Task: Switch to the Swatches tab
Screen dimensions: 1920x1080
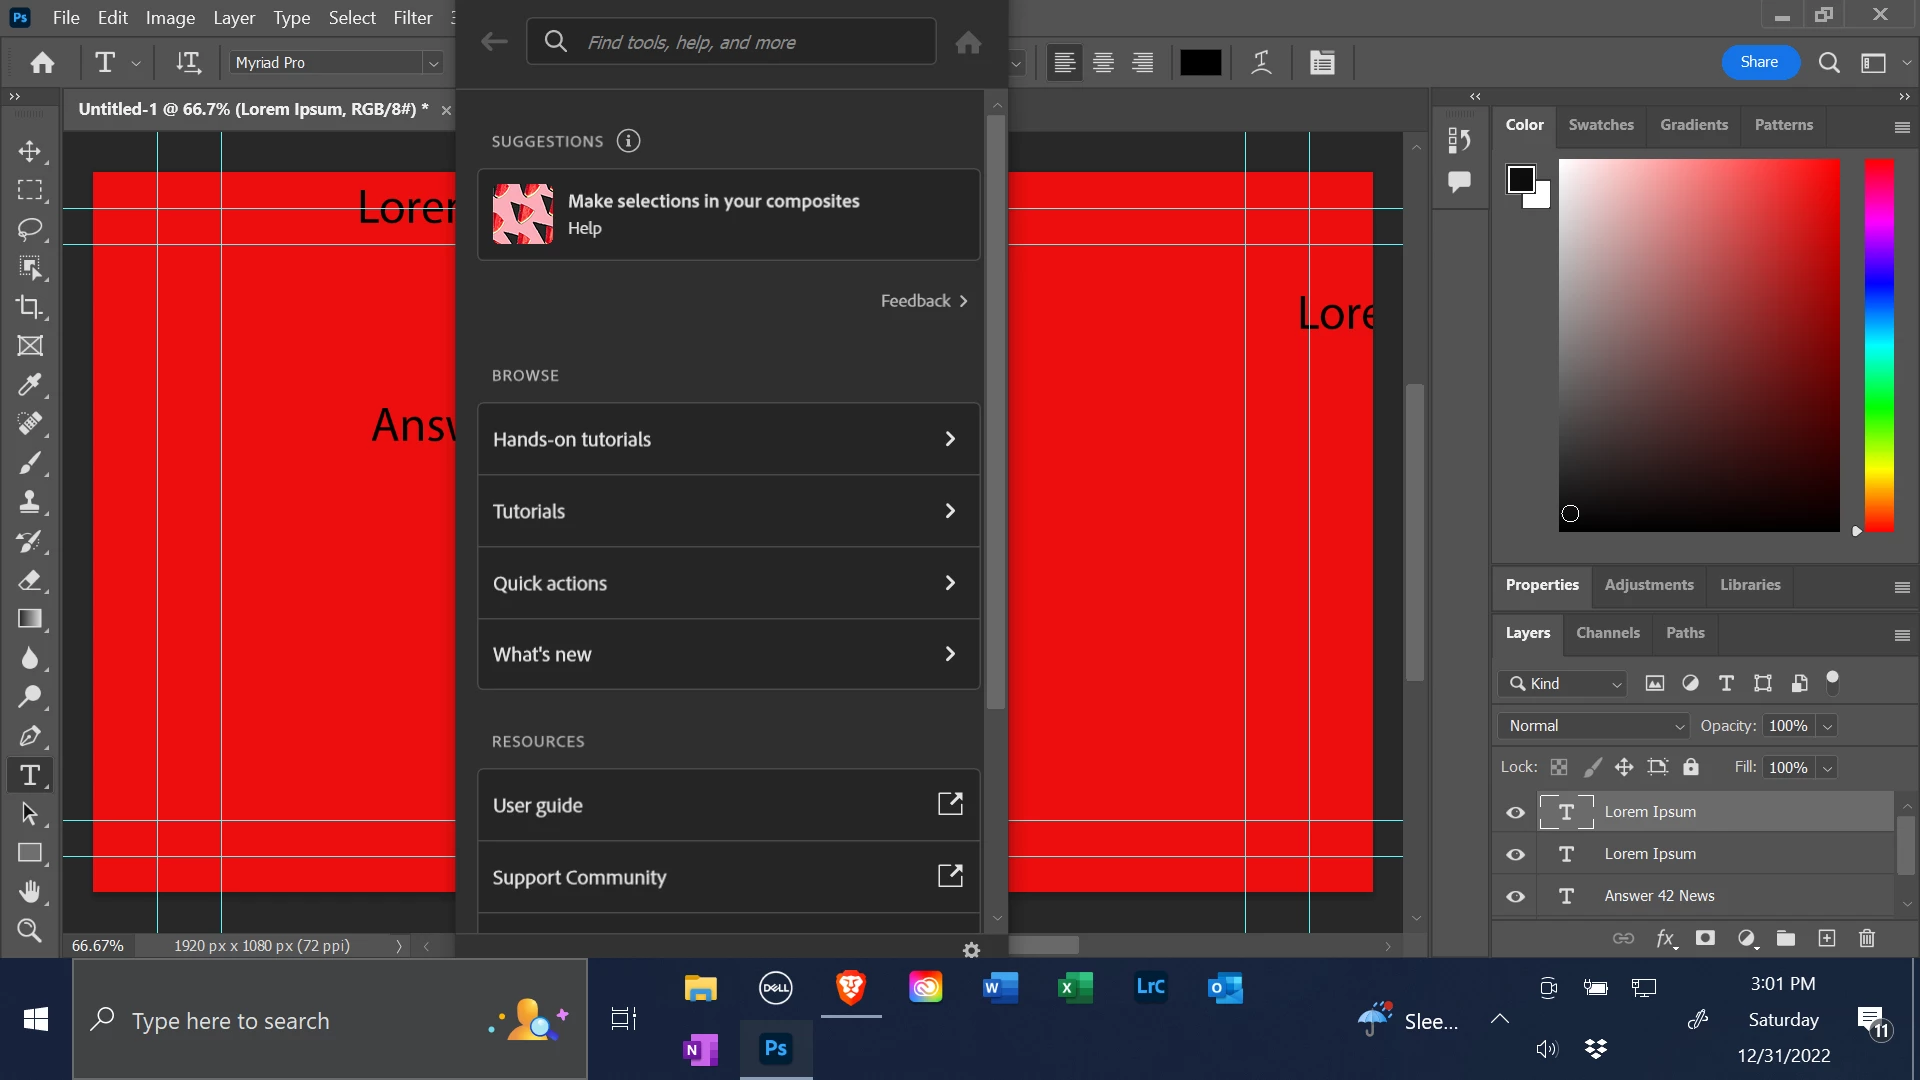Action: click(x=1601, y=125)
